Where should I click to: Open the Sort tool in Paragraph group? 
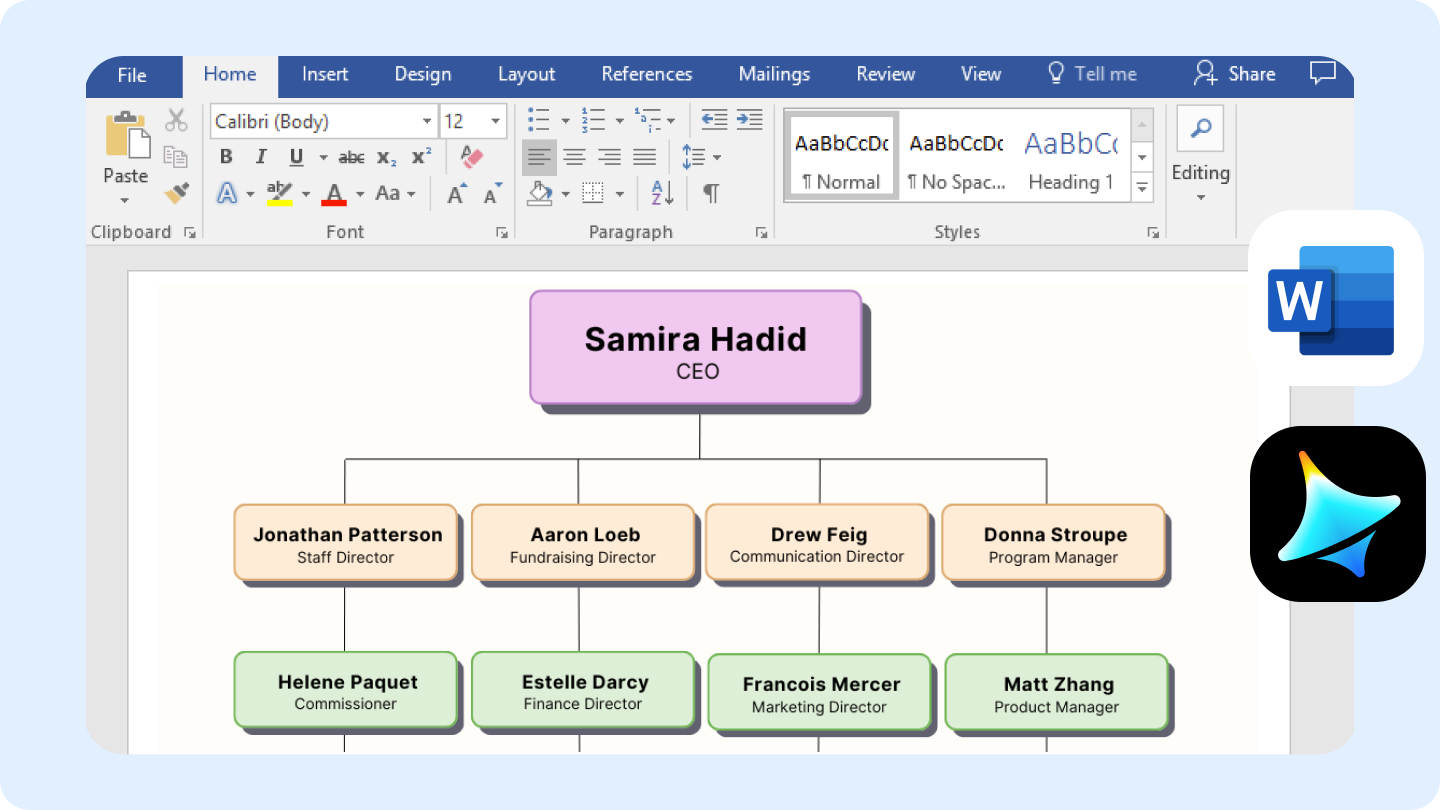pyautogui.click(x=659, y=192)
